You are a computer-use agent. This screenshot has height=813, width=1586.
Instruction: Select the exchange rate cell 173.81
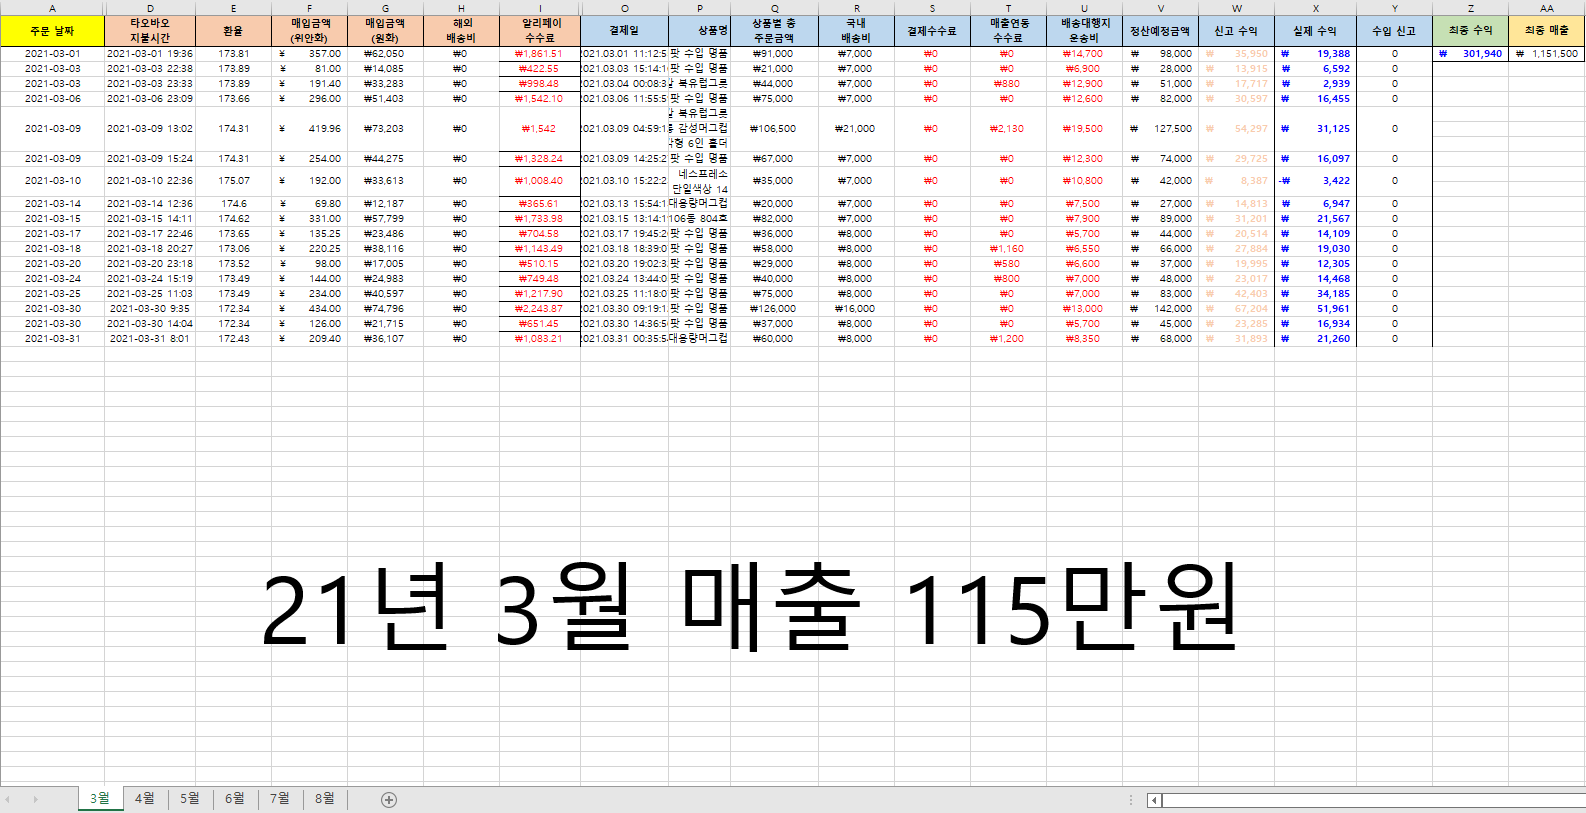[233, 54]
